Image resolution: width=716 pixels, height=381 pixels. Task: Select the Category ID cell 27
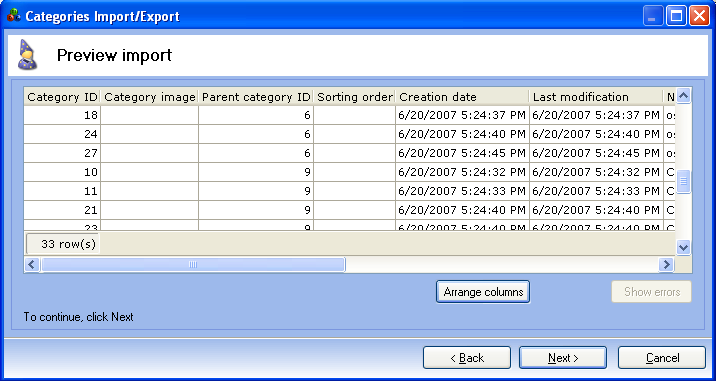[63, 153]
